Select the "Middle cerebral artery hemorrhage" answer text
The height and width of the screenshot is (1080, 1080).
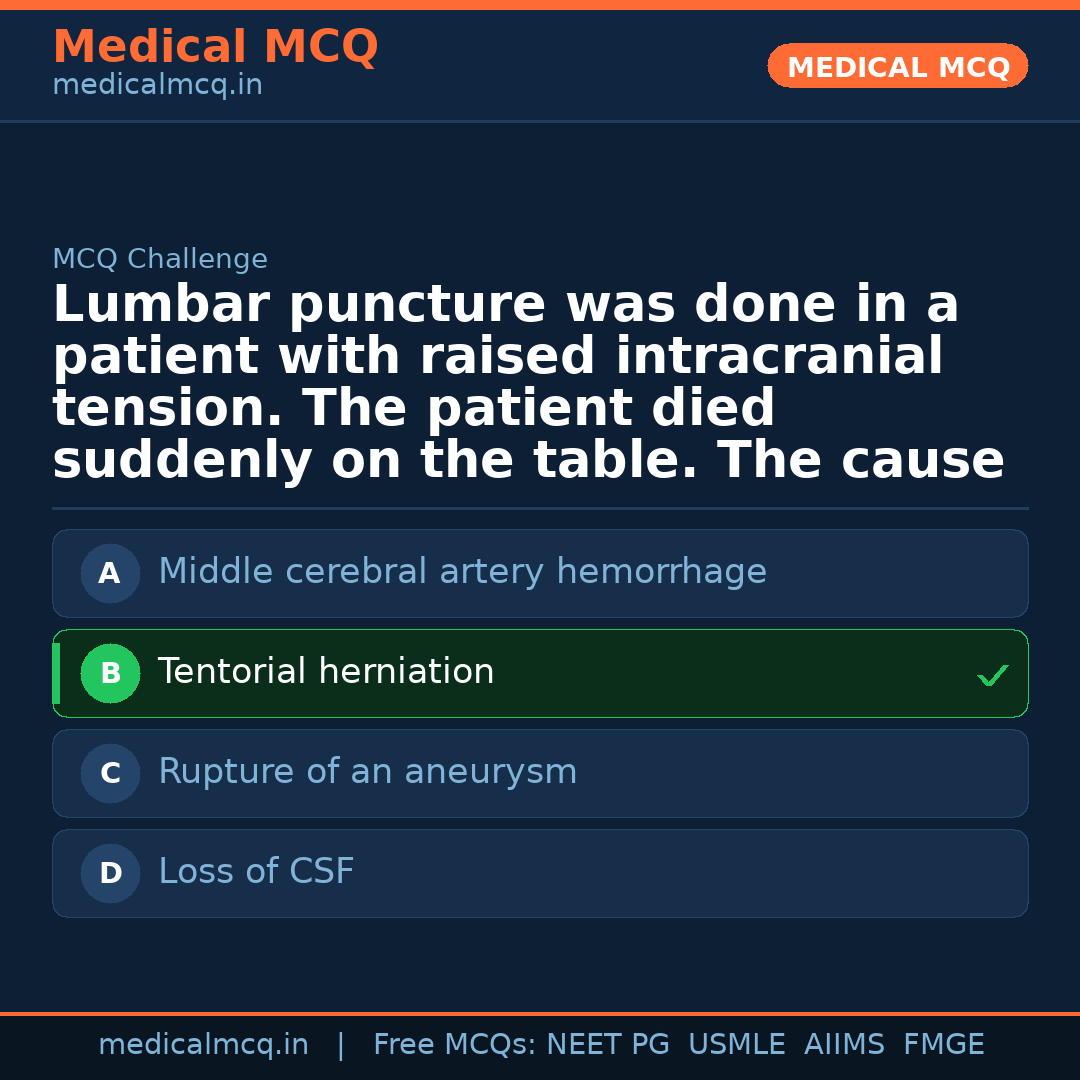pyautogui.click(x=462, y=572)
